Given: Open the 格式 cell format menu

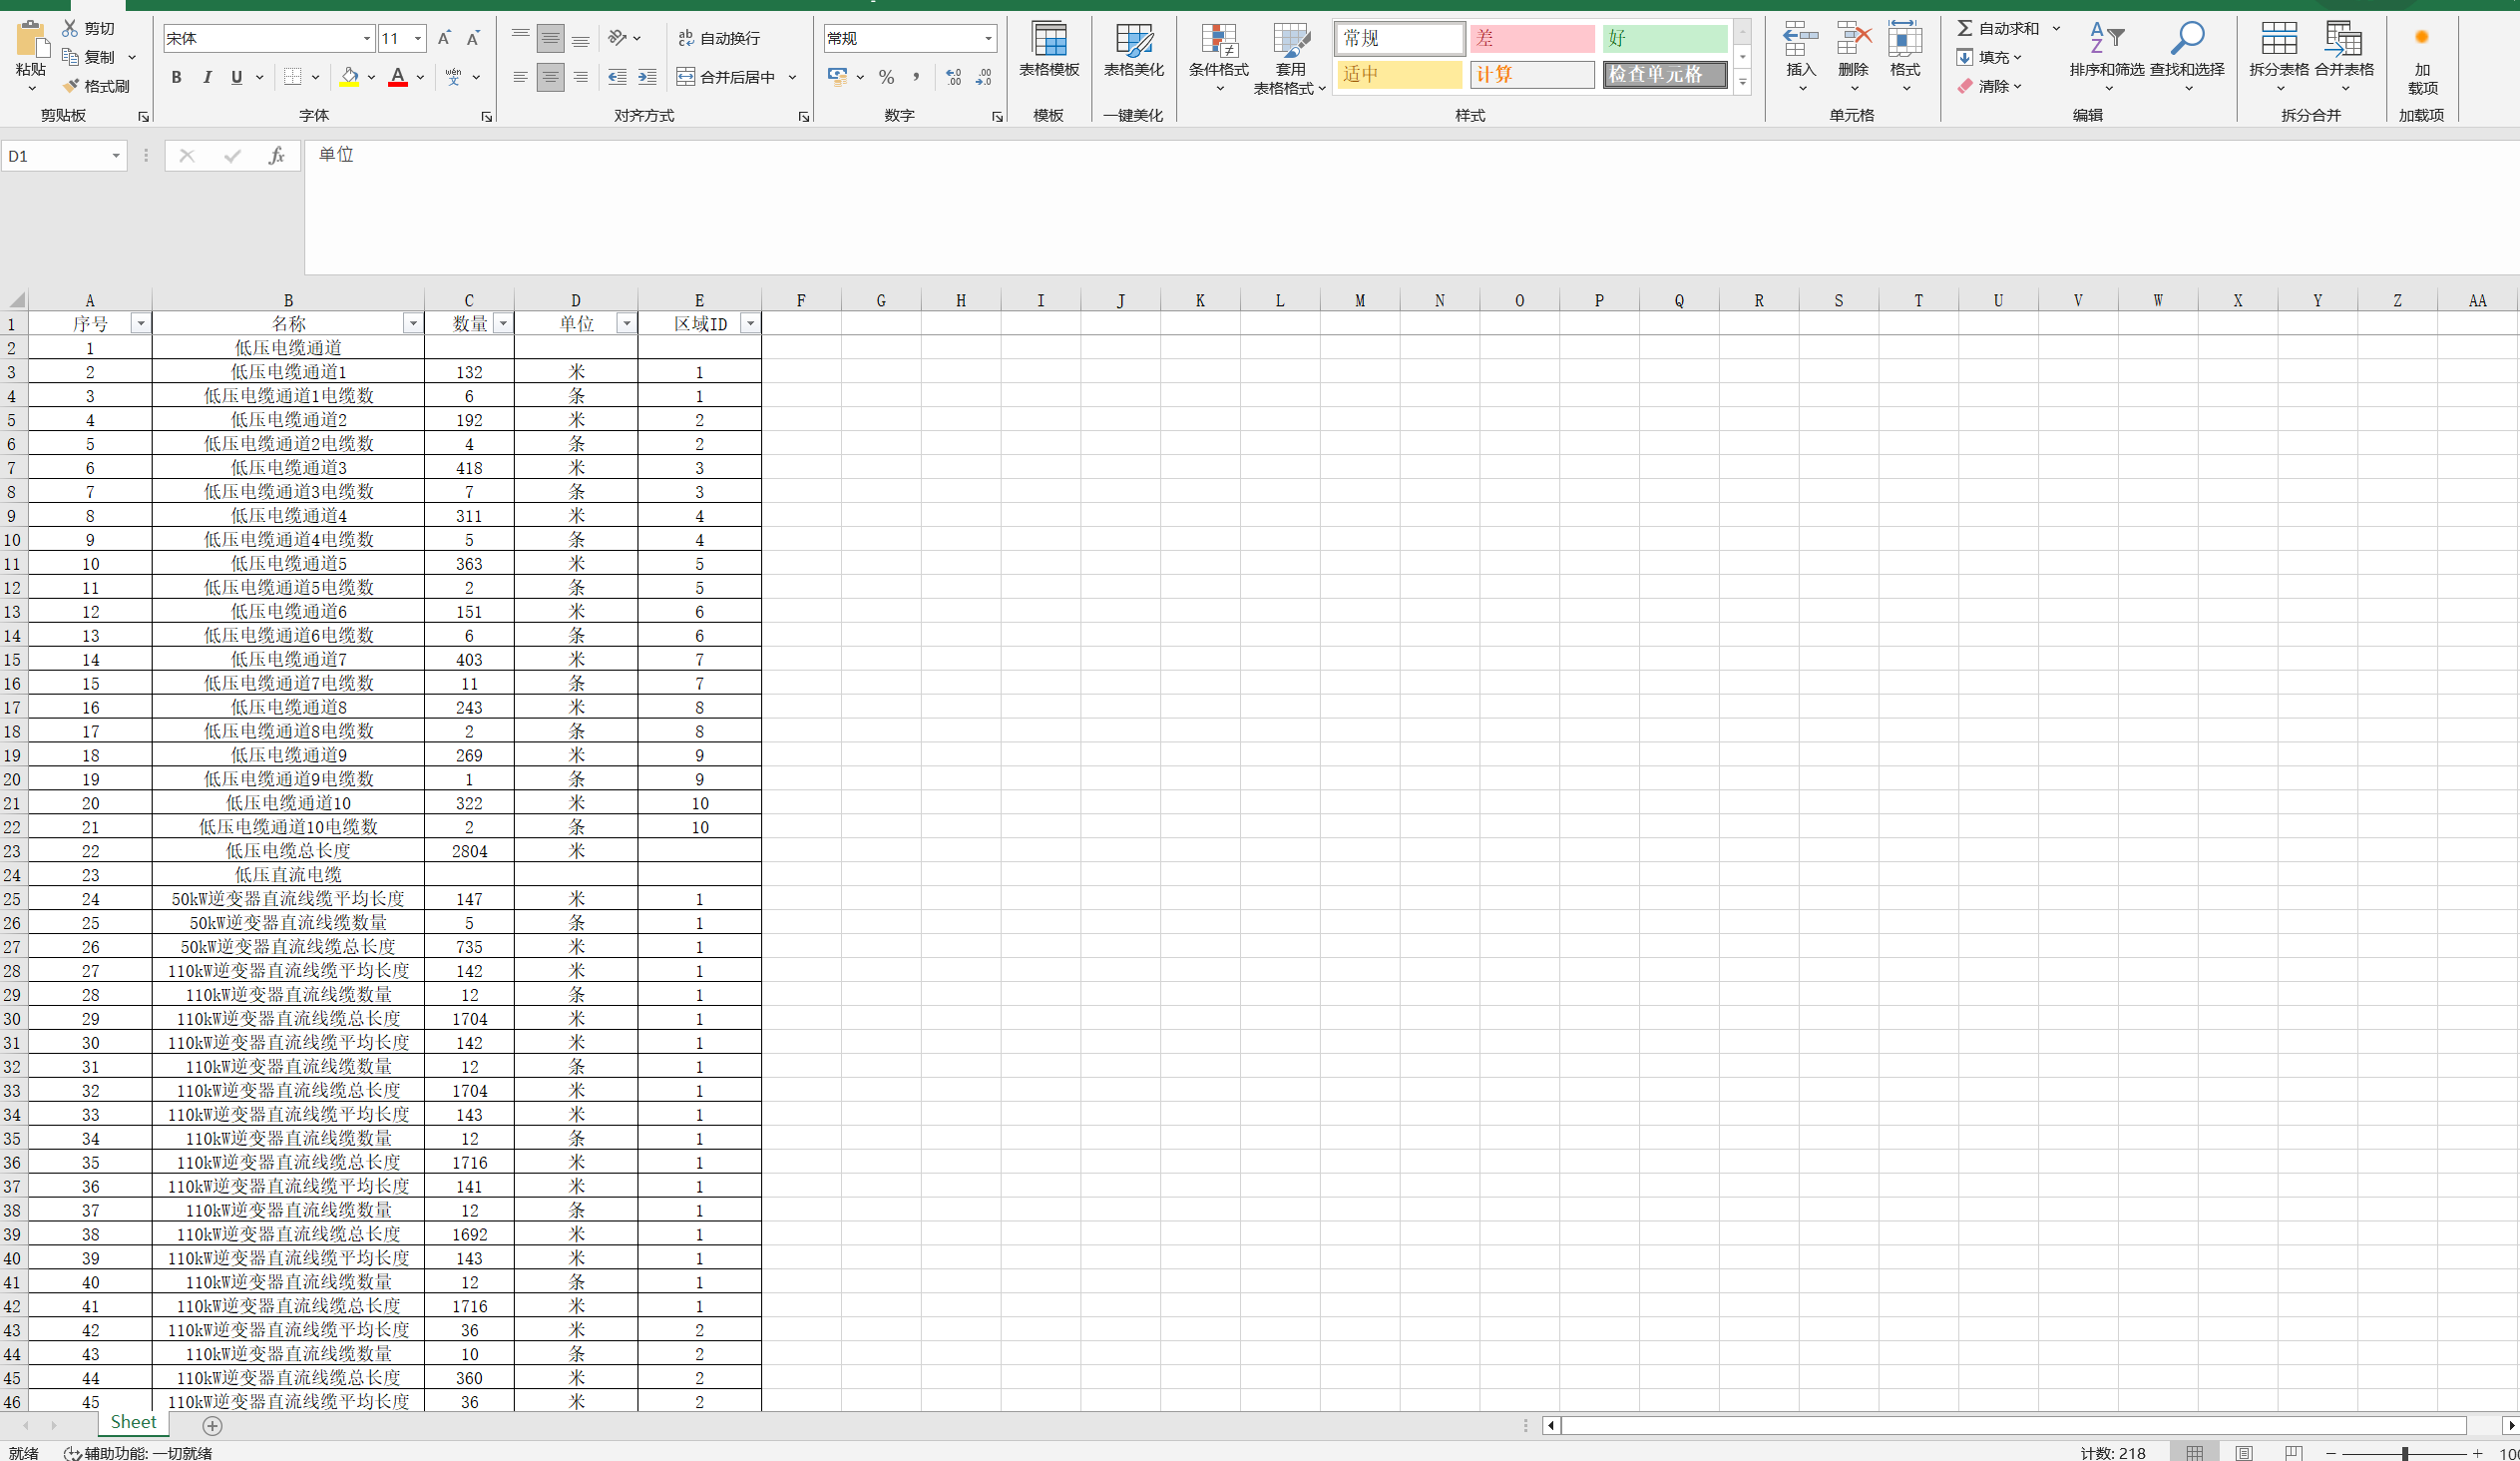Looking at the screenshot, I should click(1905, 58).
